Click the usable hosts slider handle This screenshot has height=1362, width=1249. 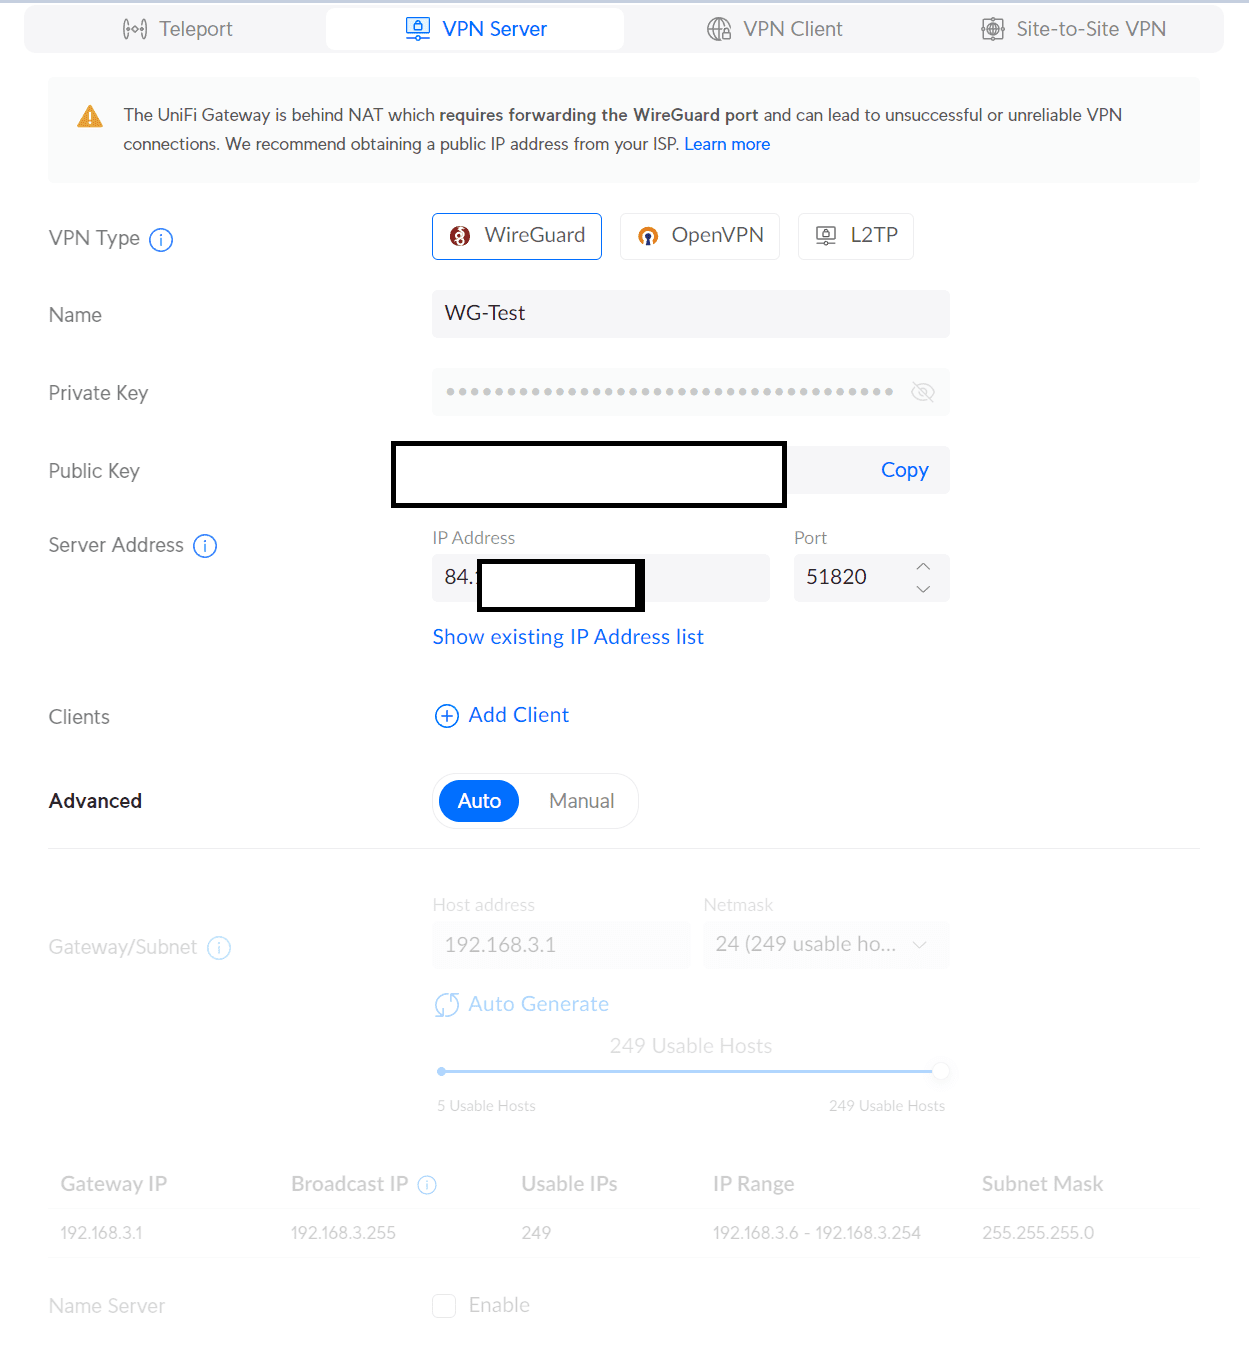pyautogui.click(x=940, y=1071)
